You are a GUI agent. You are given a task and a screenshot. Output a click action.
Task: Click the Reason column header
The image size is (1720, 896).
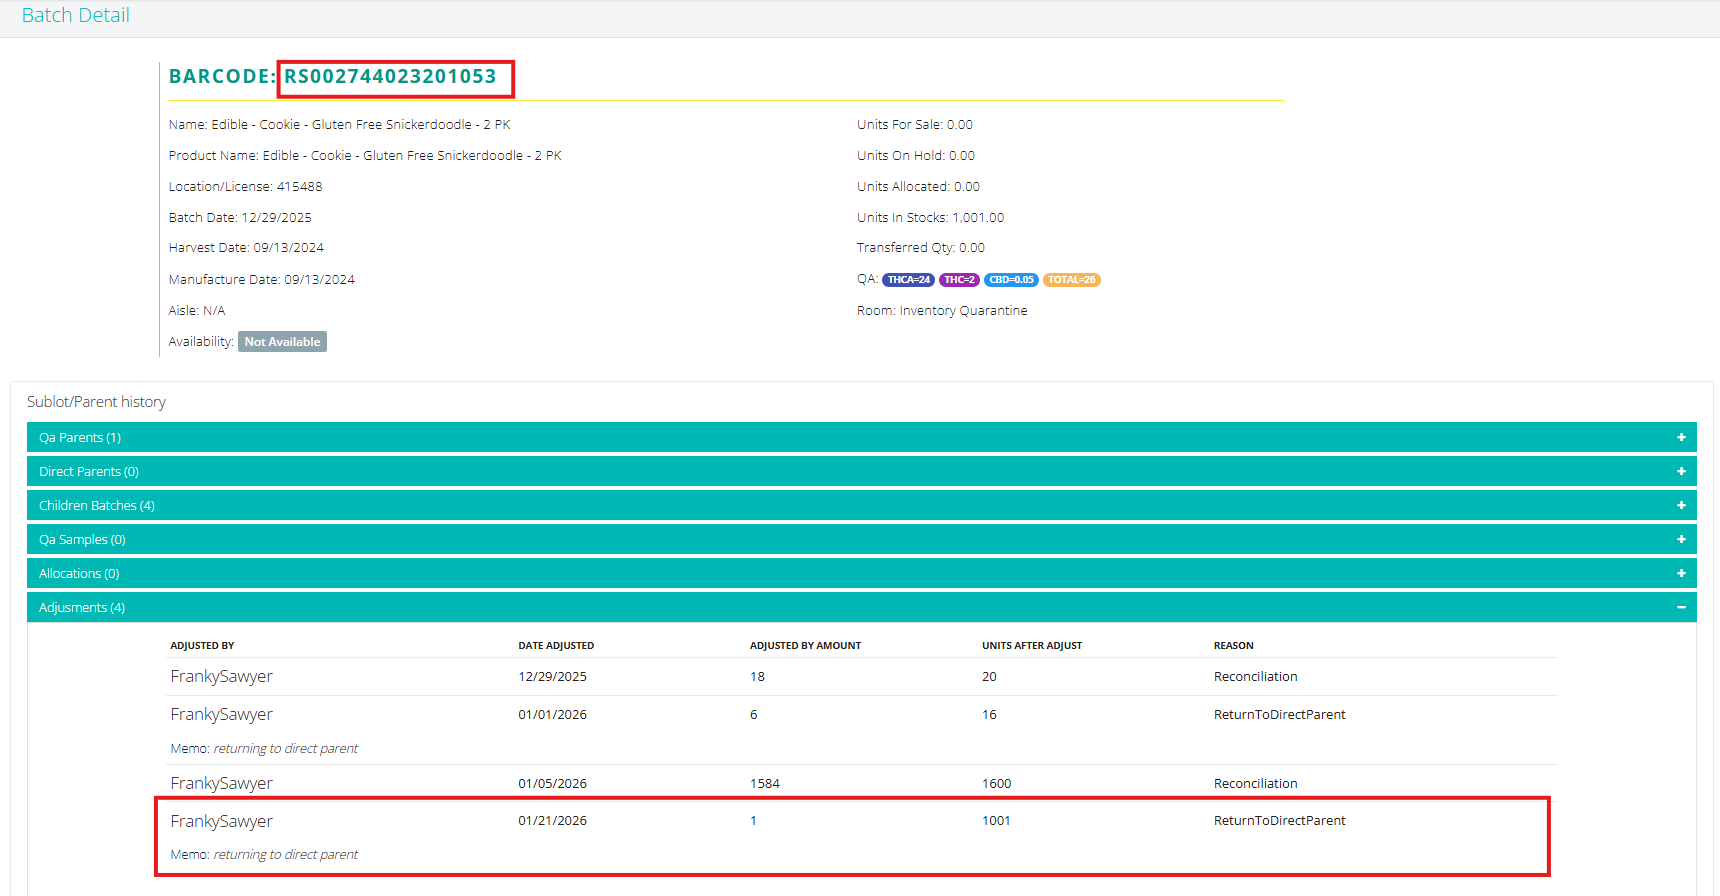click(x=1233, y=646)
